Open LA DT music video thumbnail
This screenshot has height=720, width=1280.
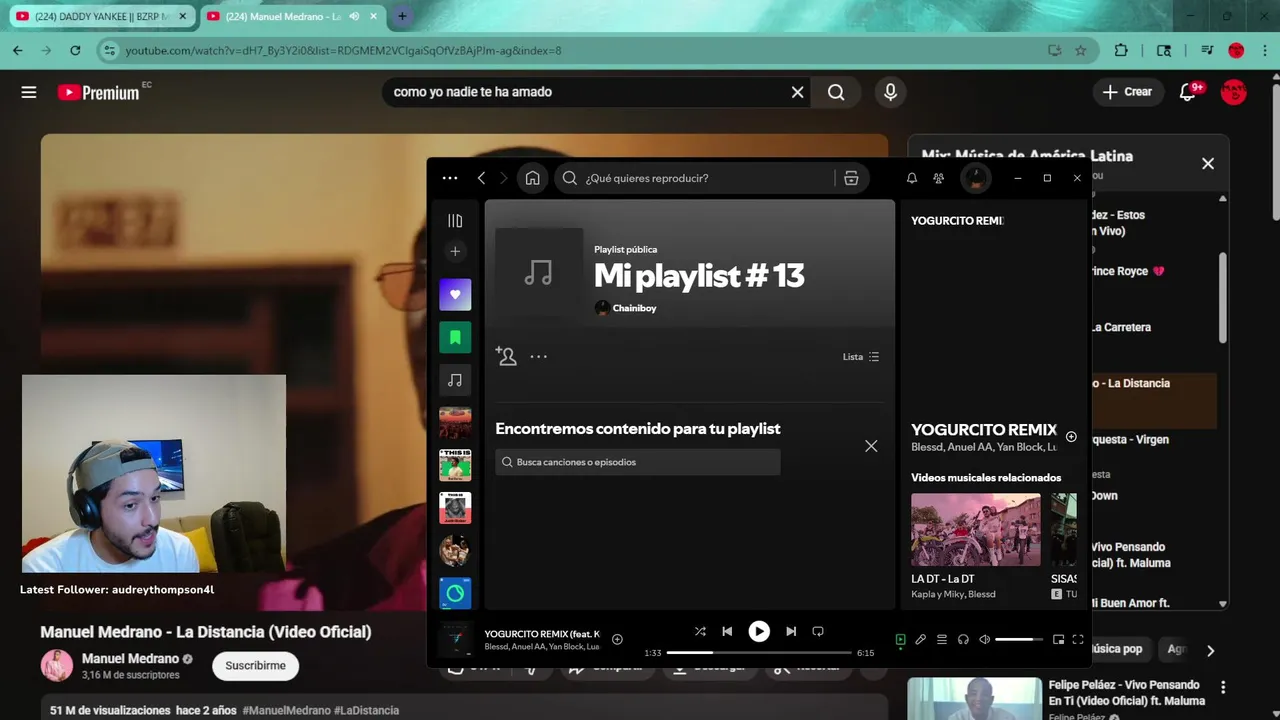coord(976,530)
